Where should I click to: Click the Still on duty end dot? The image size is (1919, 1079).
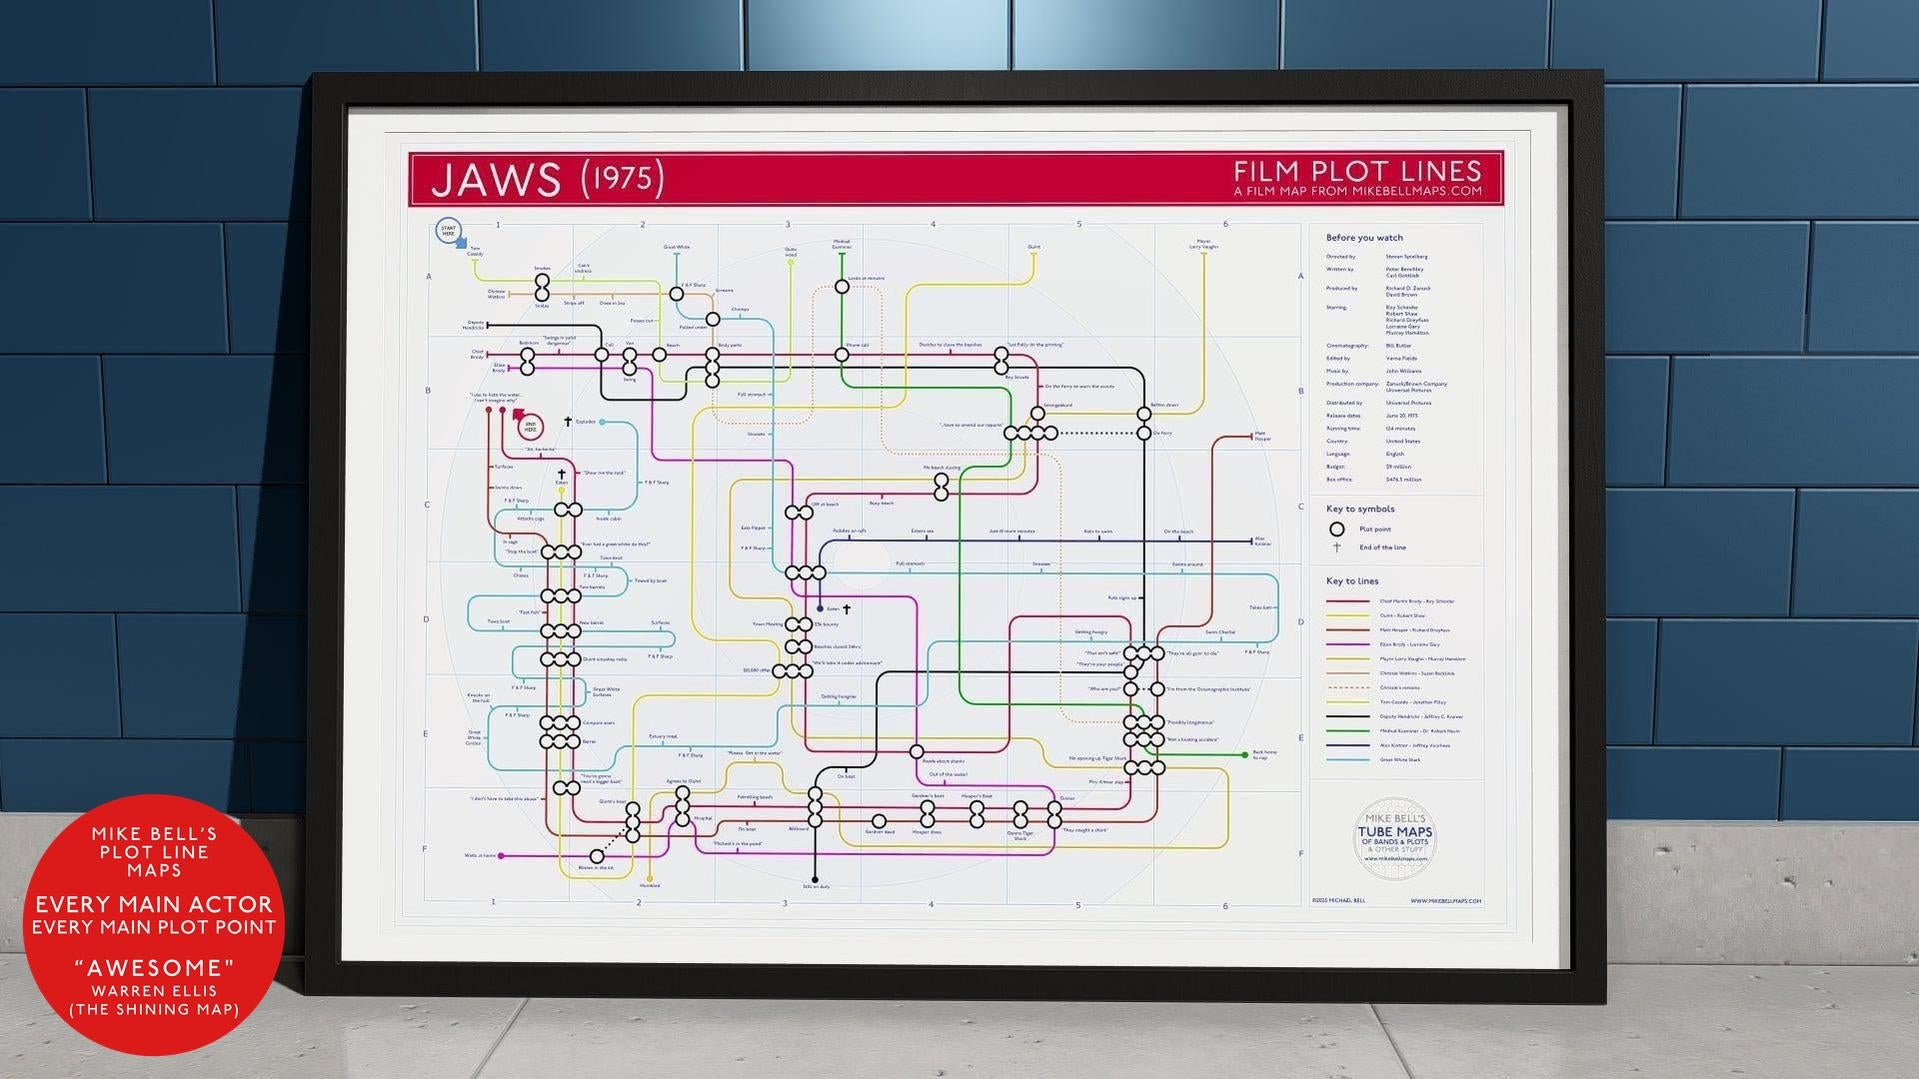815,880
